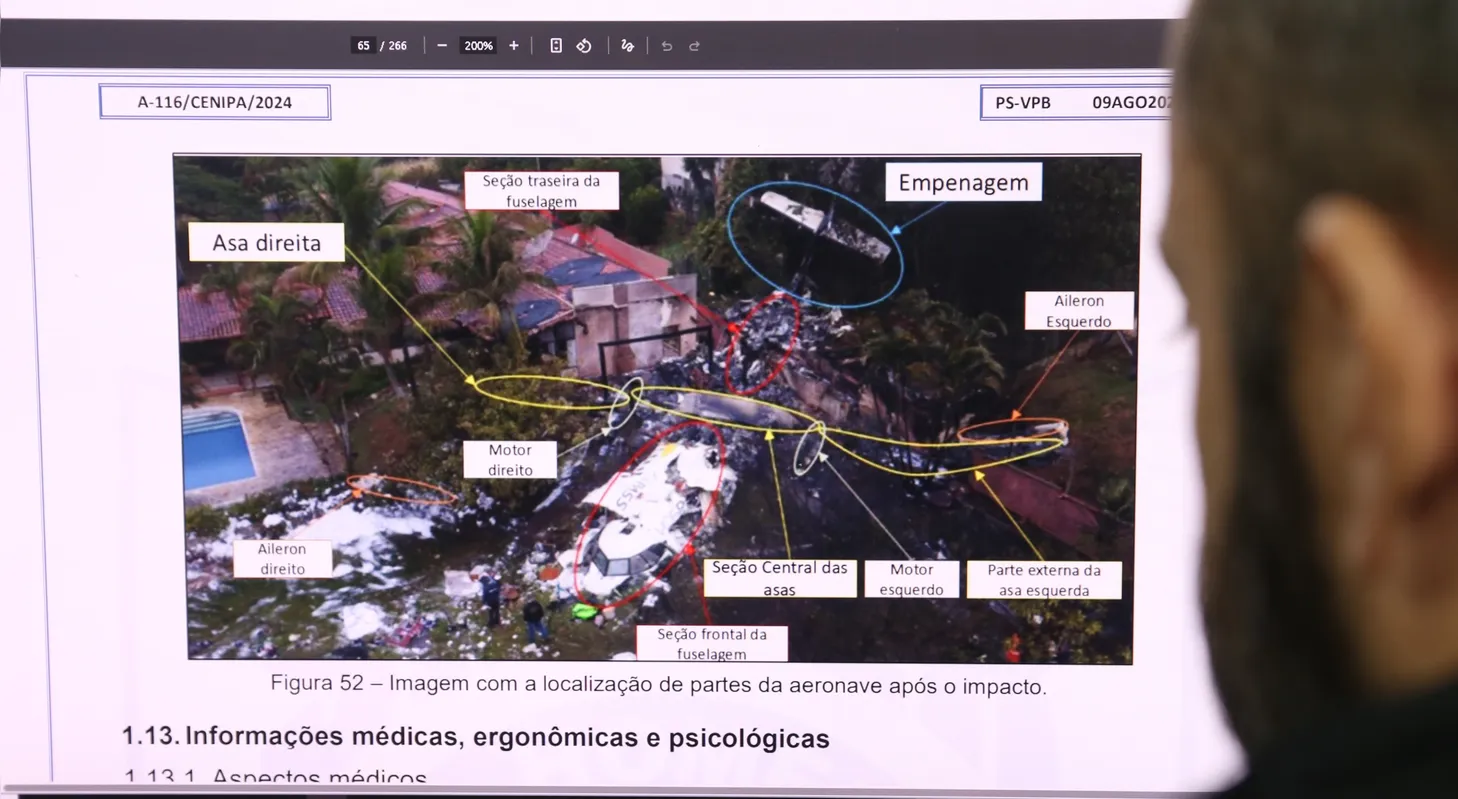Screen dimensions: 1458x799
Task: Click the 'Motor direito' label
Action: pyautogui.click(x=510, y=460)
